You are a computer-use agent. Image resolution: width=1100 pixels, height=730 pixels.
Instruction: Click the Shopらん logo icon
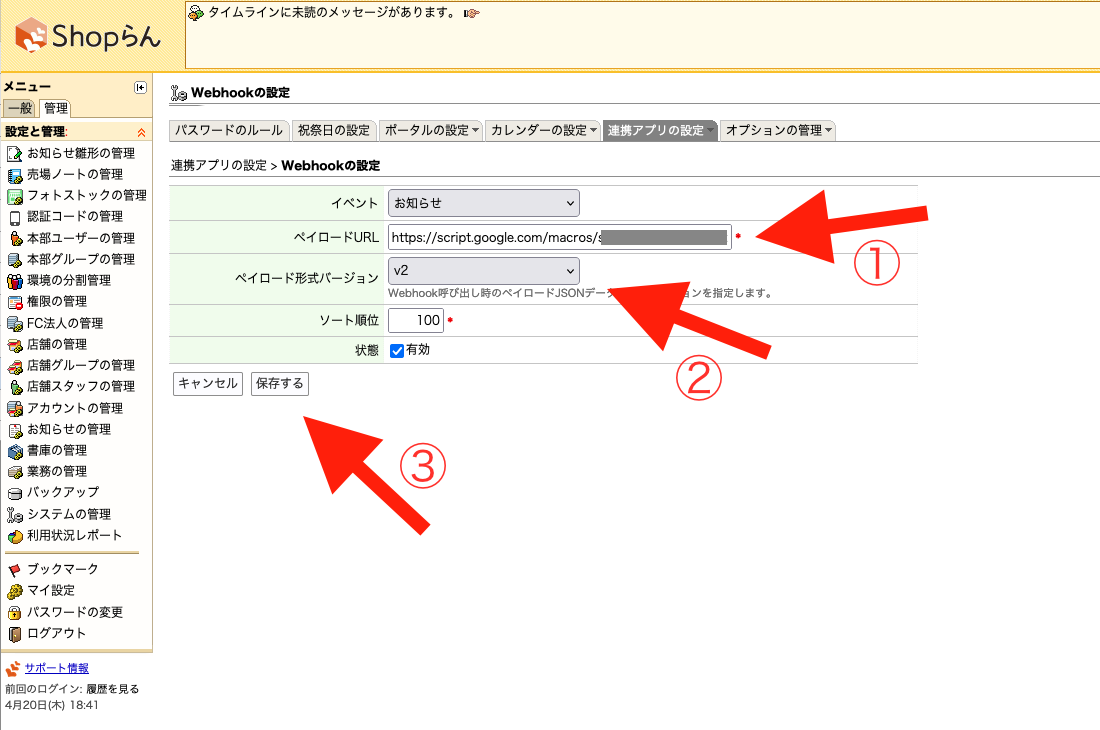point(33,35)
